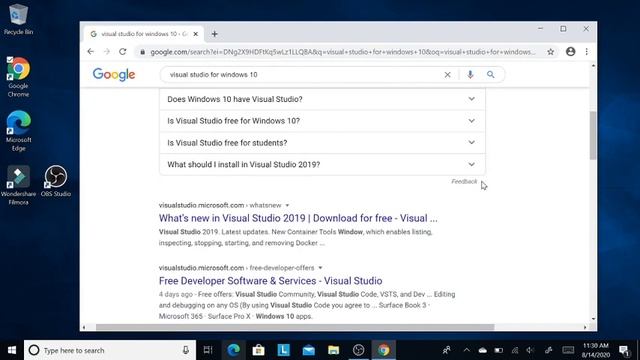This screenshot has height=360, width=640.
Task: Submit the search with the magnifier icon
Action: [491, 74]
